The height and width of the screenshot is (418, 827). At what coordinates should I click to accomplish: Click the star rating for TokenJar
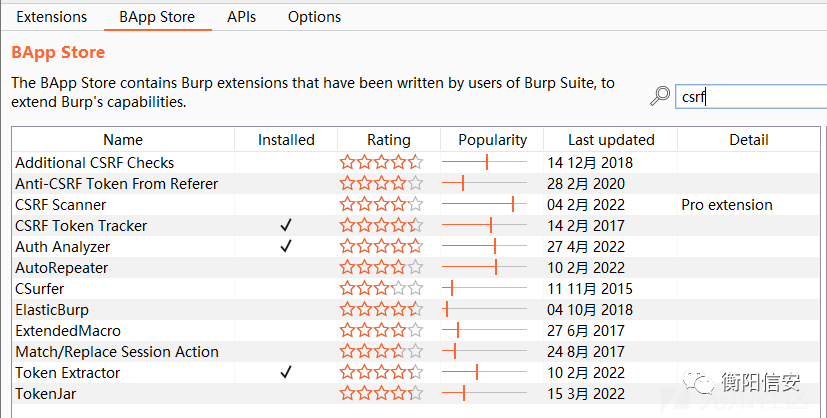(x=381, y=394)
